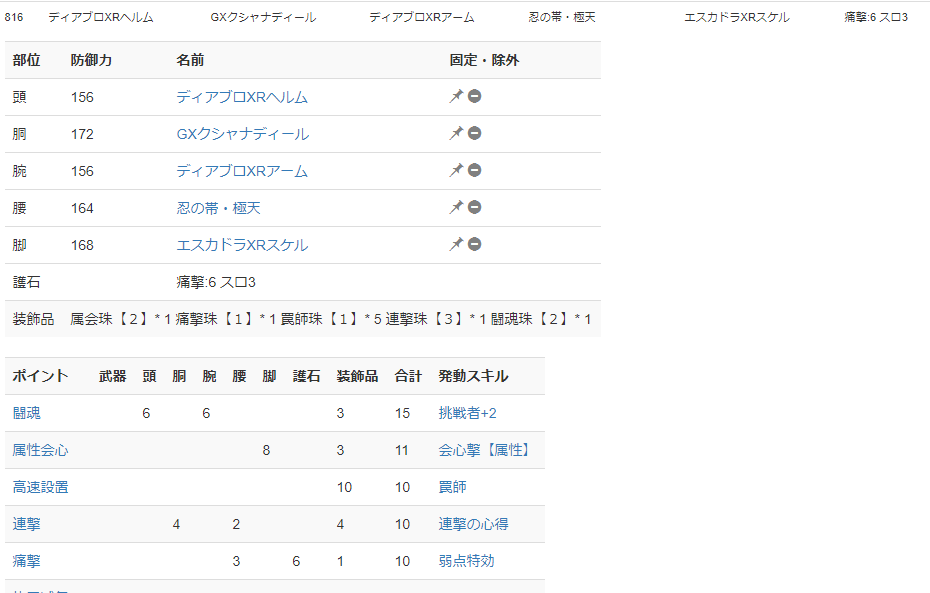This screenshot has width=930, height=593.
Task: Pin the エスカドラXRスケル leg armor
Action: click(456, 244)
